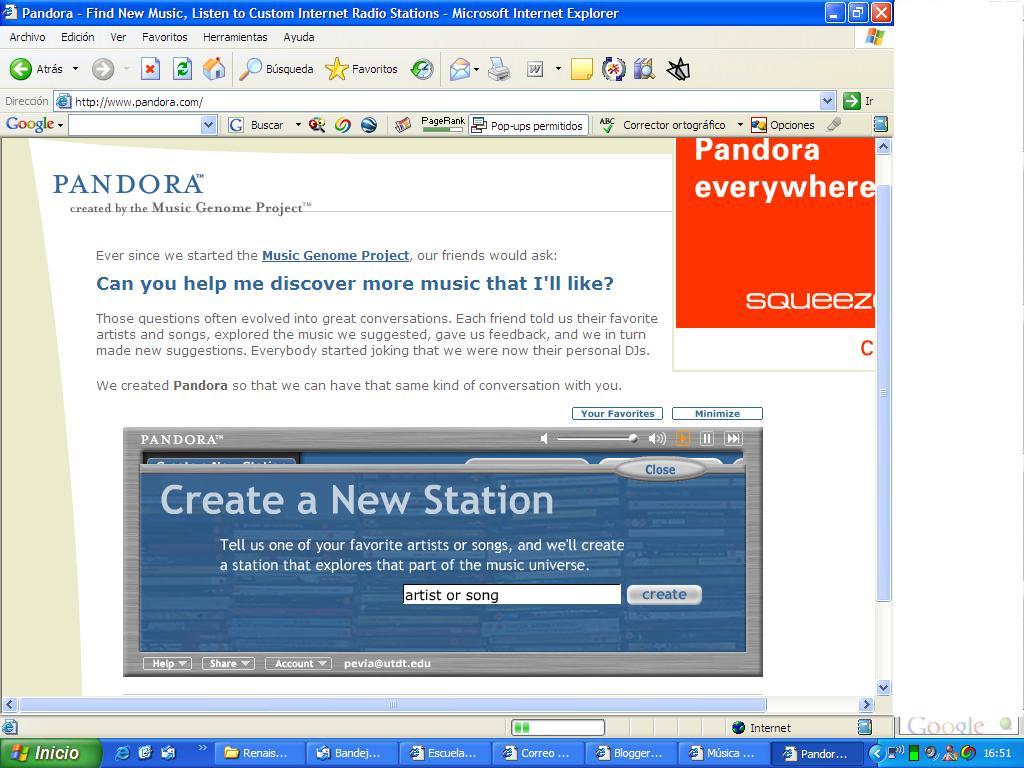Open Google toolbar Opciones

click(x=782, y=125)
